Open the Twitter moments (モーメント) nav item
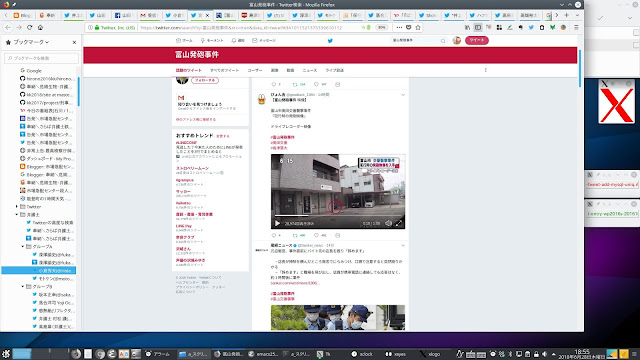 click(212, 40)
